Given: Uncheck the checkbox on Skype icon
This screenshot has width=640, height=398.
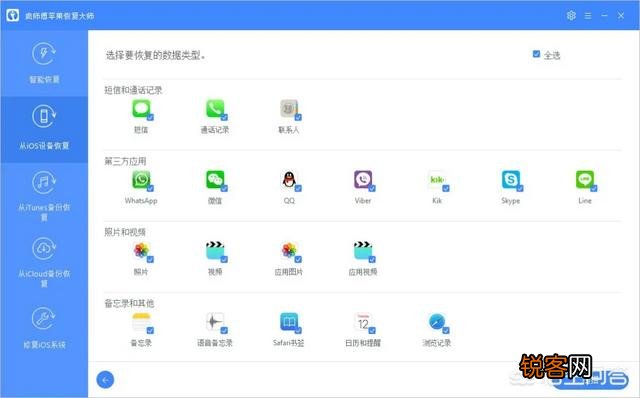Looking at the screenshot, I should tap(520, 188).
